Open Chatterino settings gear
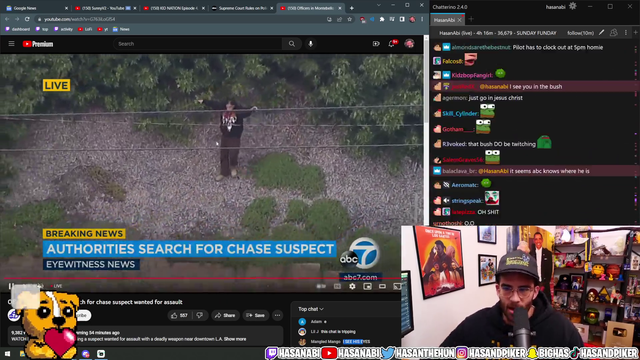Viewport: 640px width, 360px height. [573, 6]
